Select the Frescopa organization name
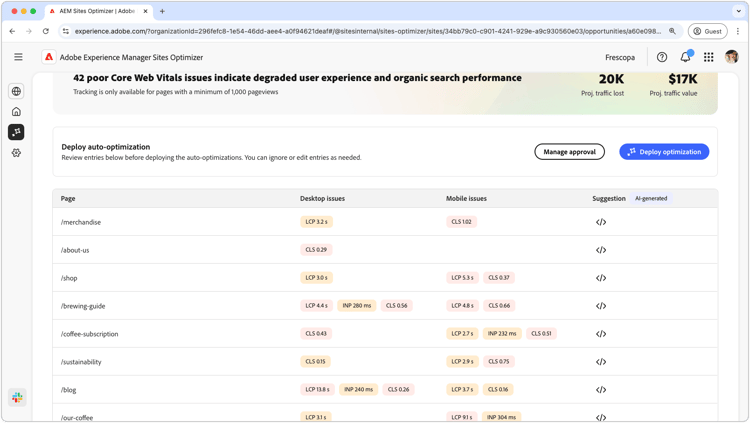This screenshot has height=423, width=750. point(620,57)
